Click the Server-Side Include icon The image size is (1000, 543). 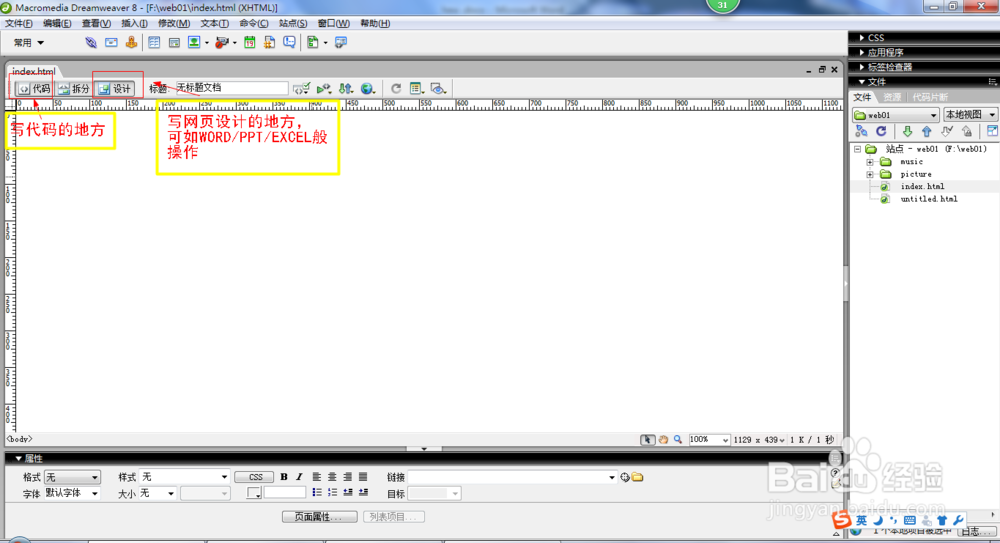269,43
